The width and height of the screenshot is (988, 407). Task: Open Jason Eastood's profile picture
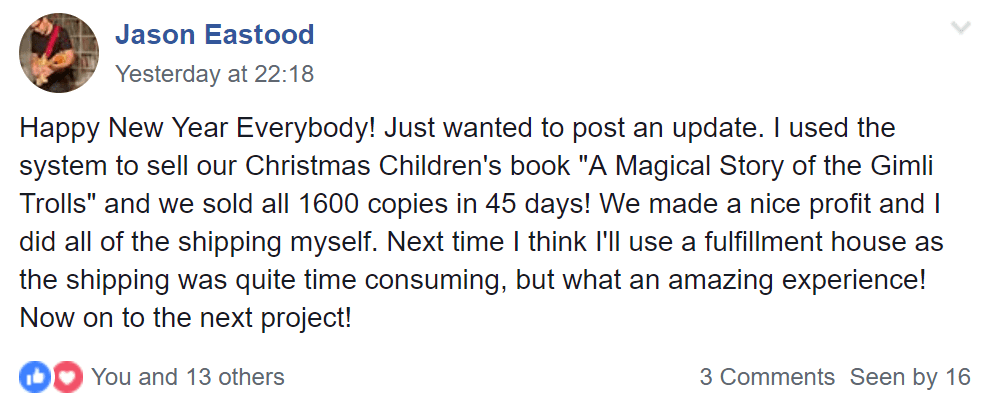coord(59,53)
